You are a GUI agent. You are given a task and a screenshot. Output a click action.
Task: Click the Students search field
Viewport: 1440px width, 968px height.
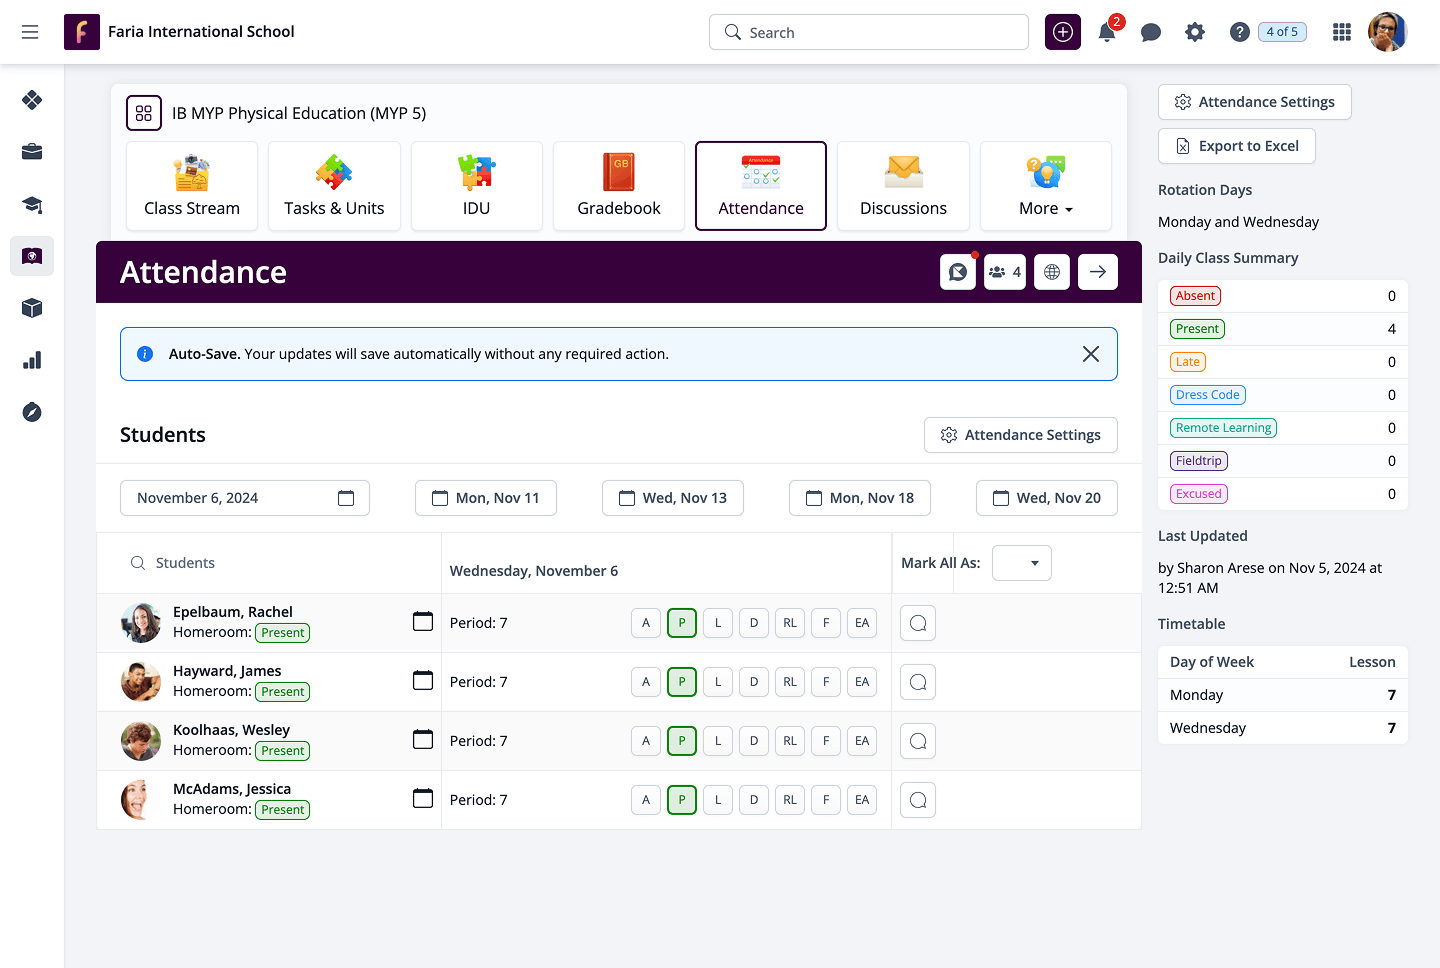[x=280, y=563]
